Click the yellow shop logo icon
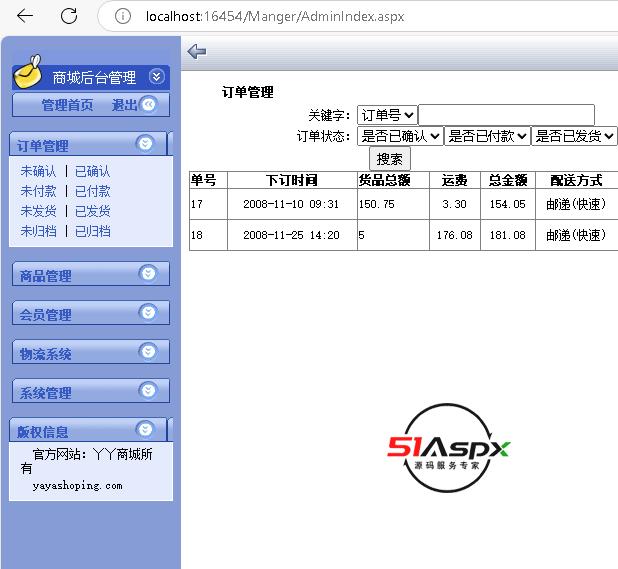 point(28,72)
